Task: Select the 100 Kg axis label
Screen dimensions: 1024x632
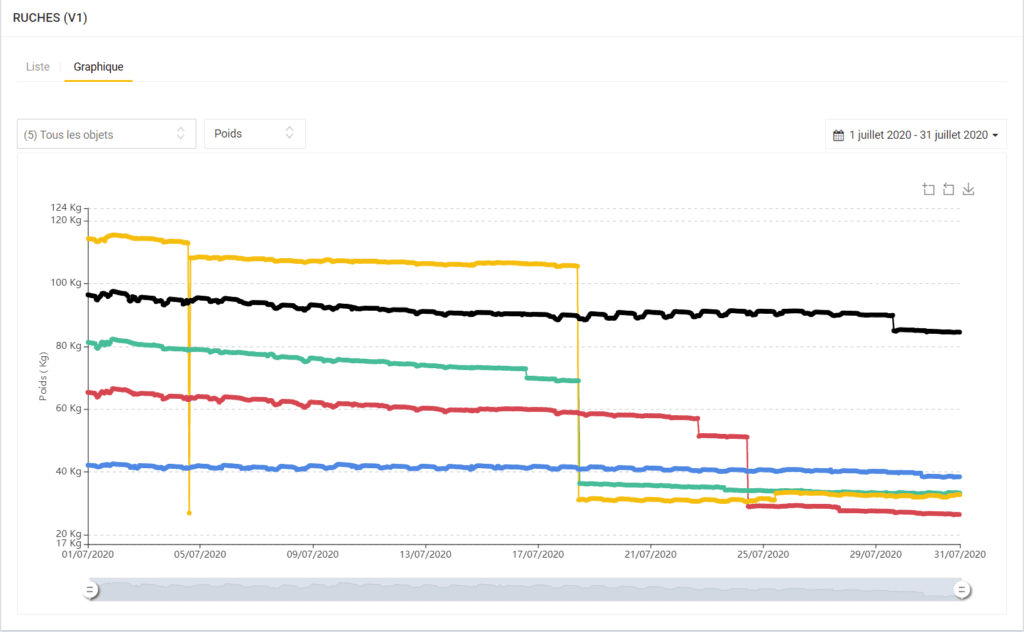Action: pos(66,283)
